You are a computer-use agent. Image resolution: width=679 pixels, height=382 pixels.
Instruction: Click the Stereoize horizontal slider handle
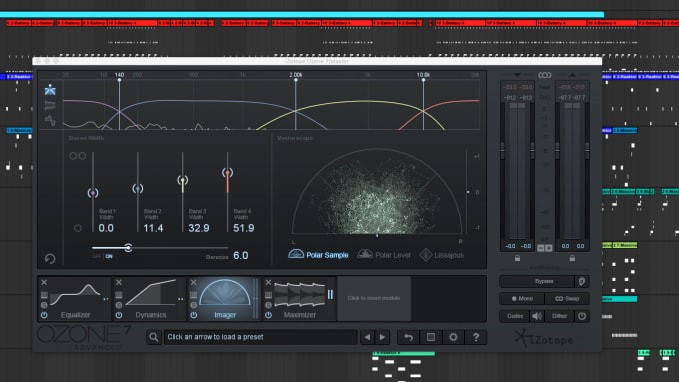pyautogui.click(x=128, y=248)
